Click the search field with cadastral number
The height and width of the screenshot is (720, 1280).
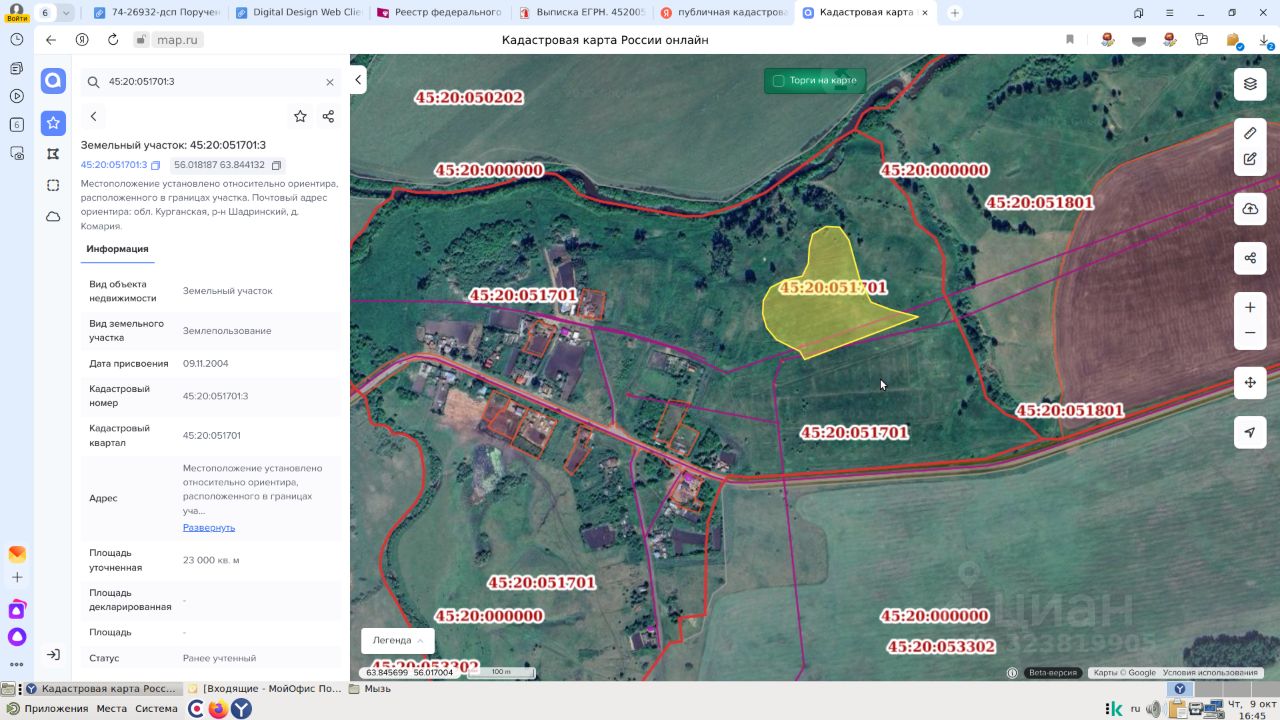(210, 82)
